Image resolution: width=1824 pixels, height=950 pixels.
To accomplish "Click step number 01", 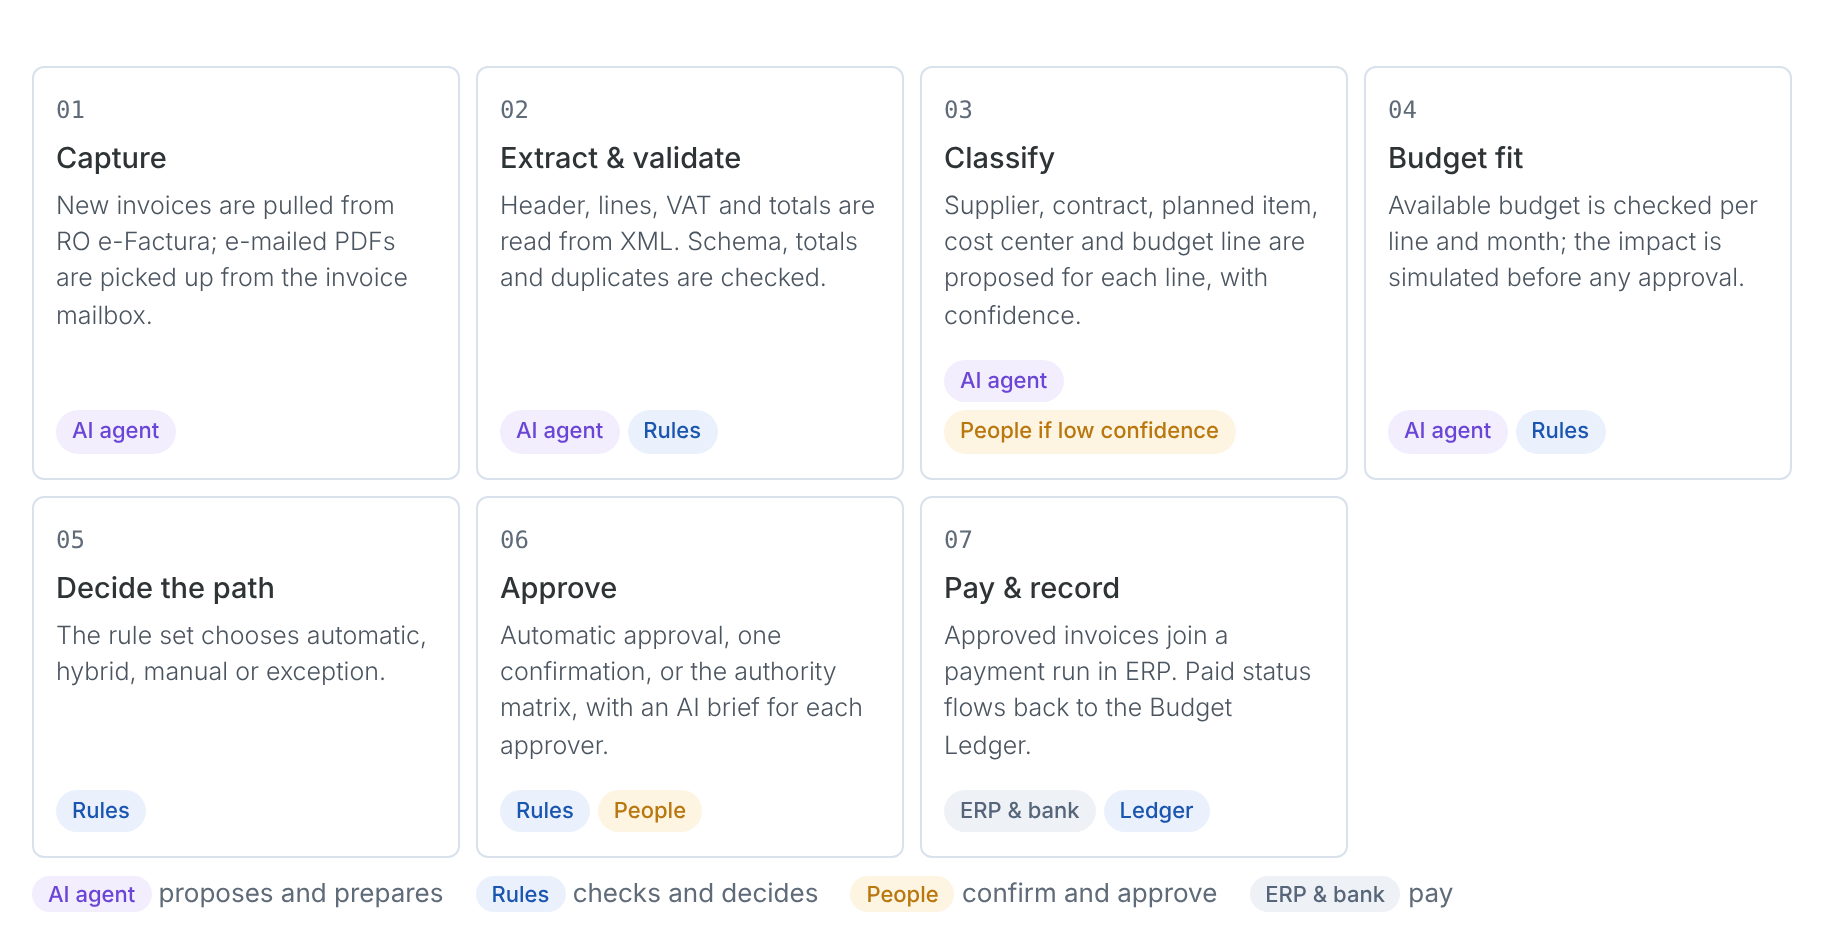I will tap(70, 110).
